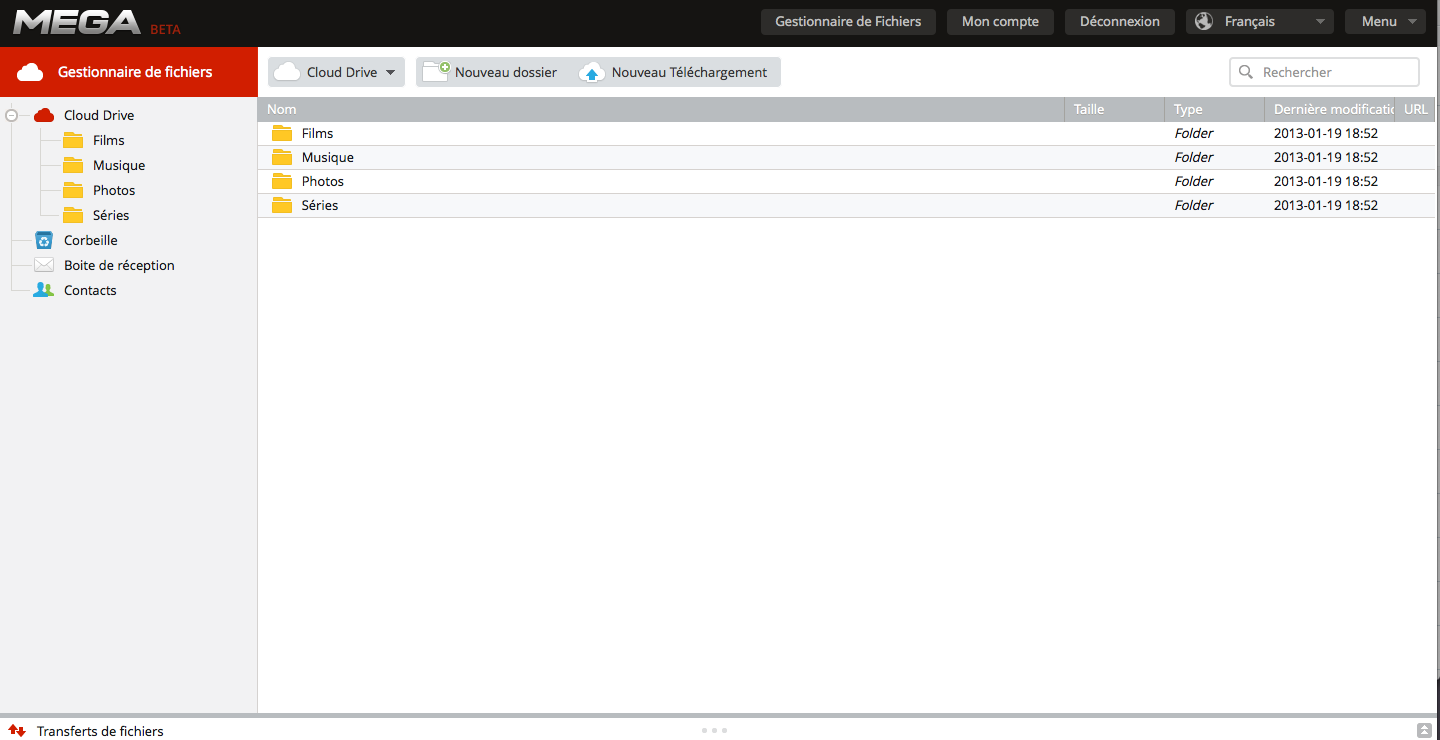Click the Corbeille recycle bin icon
Screen dimensions: 1440x740
(x=44, y=240)
